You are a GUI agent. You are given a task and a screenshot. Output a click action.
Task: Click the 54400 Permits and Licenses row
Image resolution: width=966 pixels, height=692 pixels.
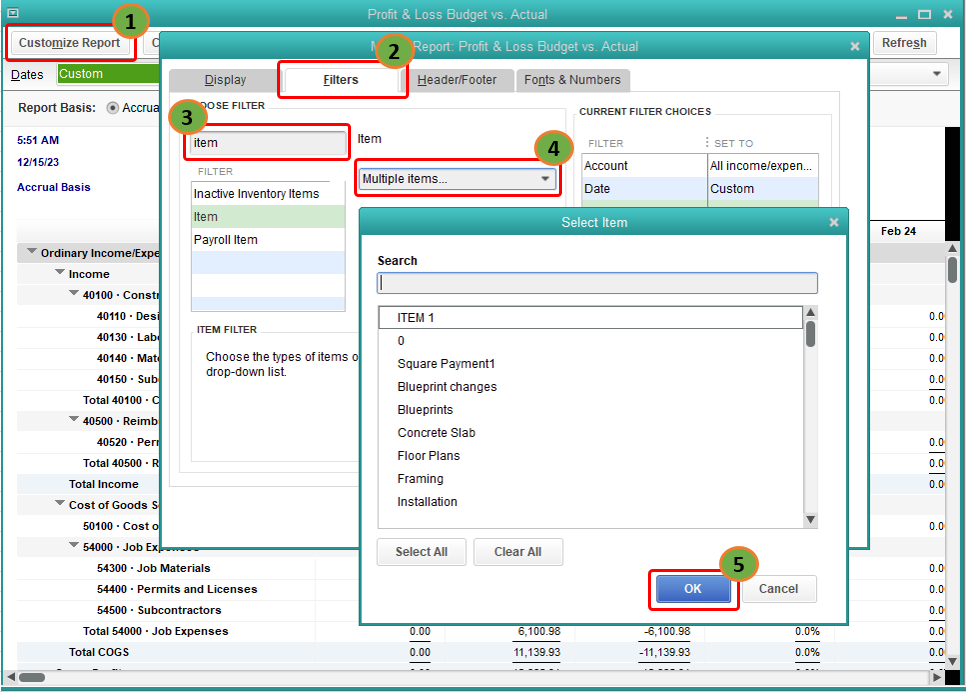(x=177, y=589)
